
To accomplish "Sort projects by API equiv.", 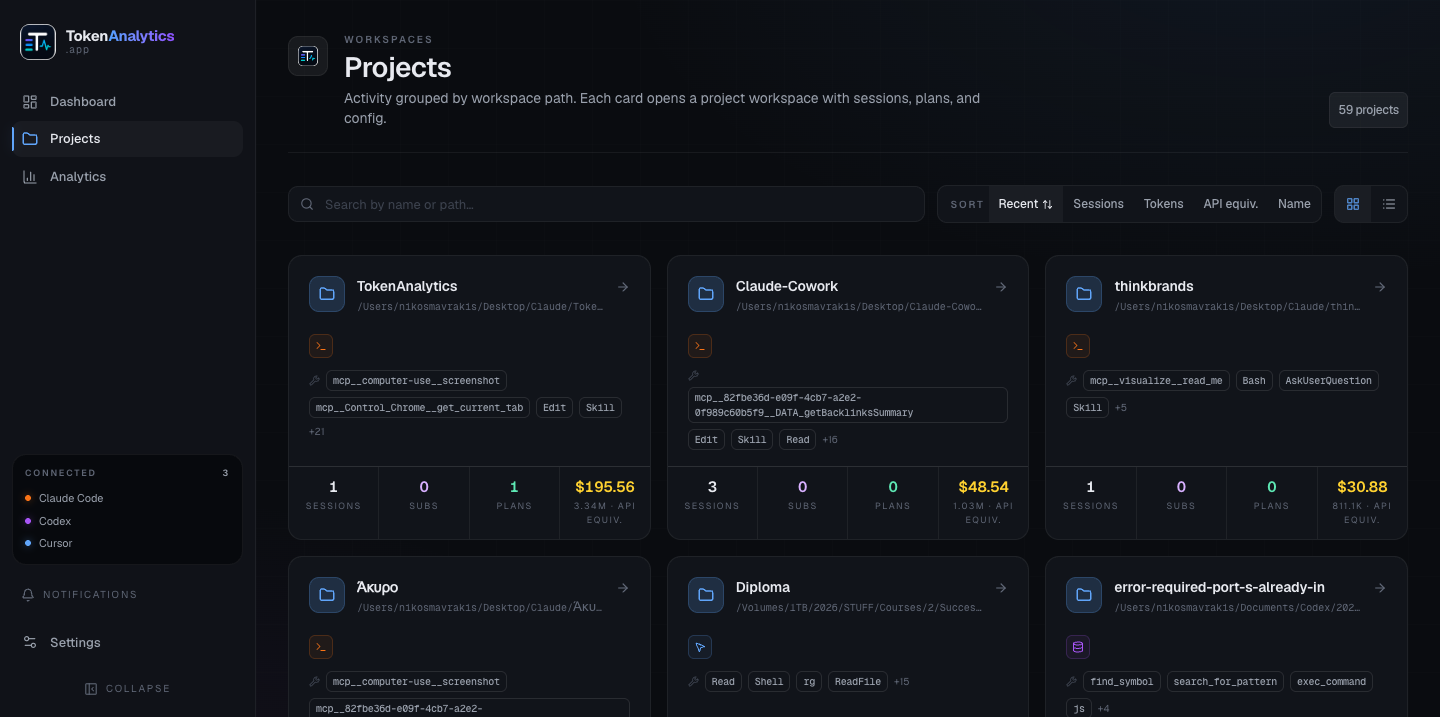I will click(1230, 204).
